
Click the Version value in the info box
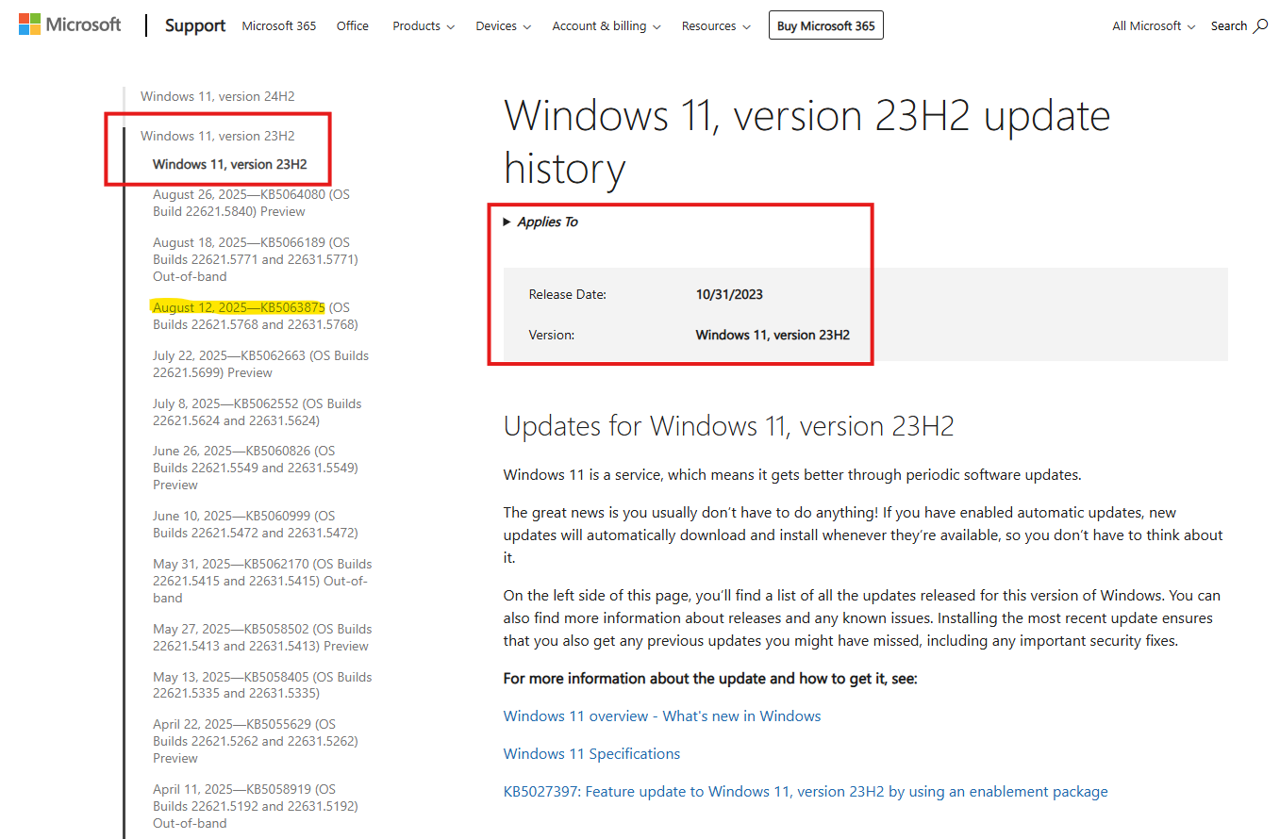pyautogui.click(x=773, y=335)
